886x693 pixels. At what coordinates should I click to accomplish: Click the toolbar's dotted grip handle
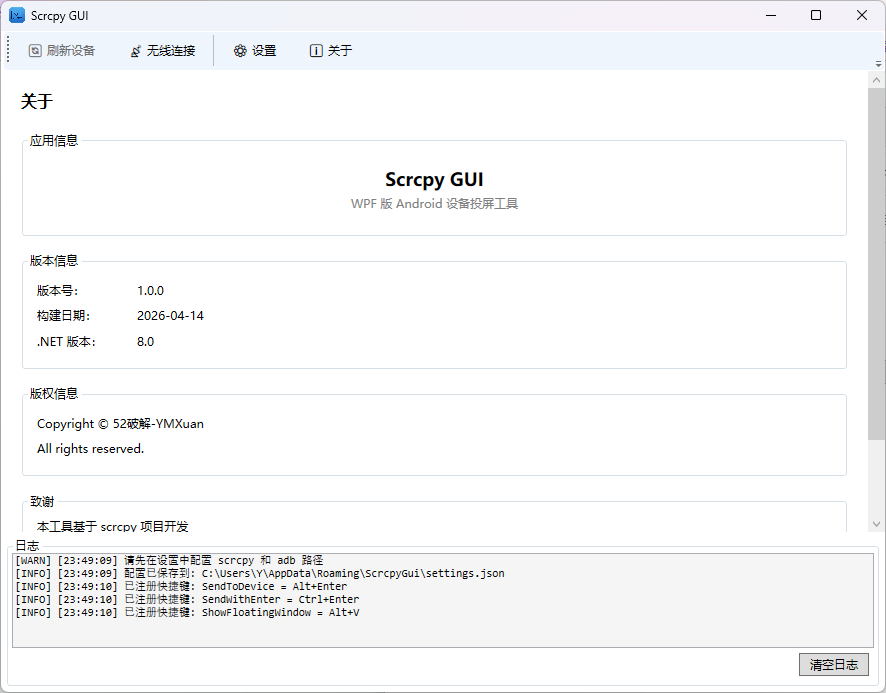coord(8,50)
